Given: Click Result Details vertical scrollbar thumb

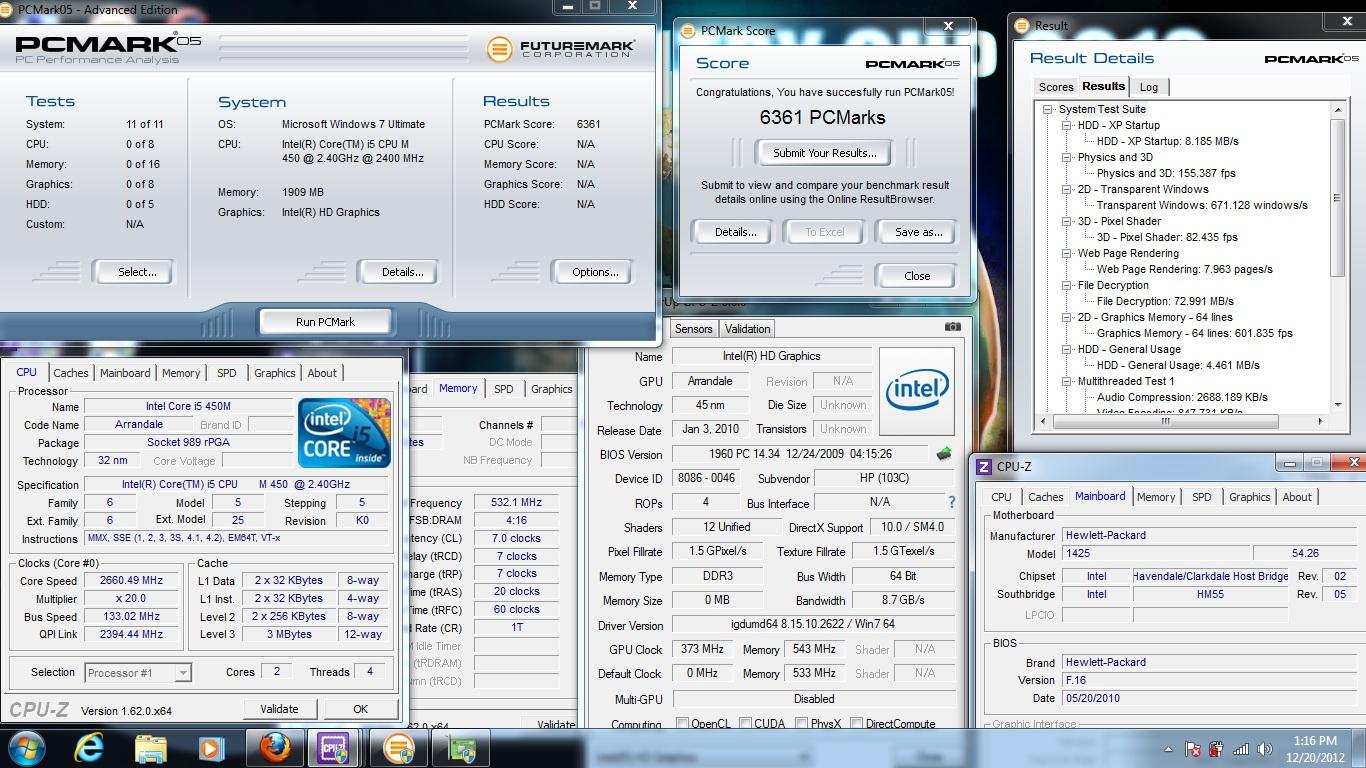Looking at the screenshot, I should coord(1339,198).
